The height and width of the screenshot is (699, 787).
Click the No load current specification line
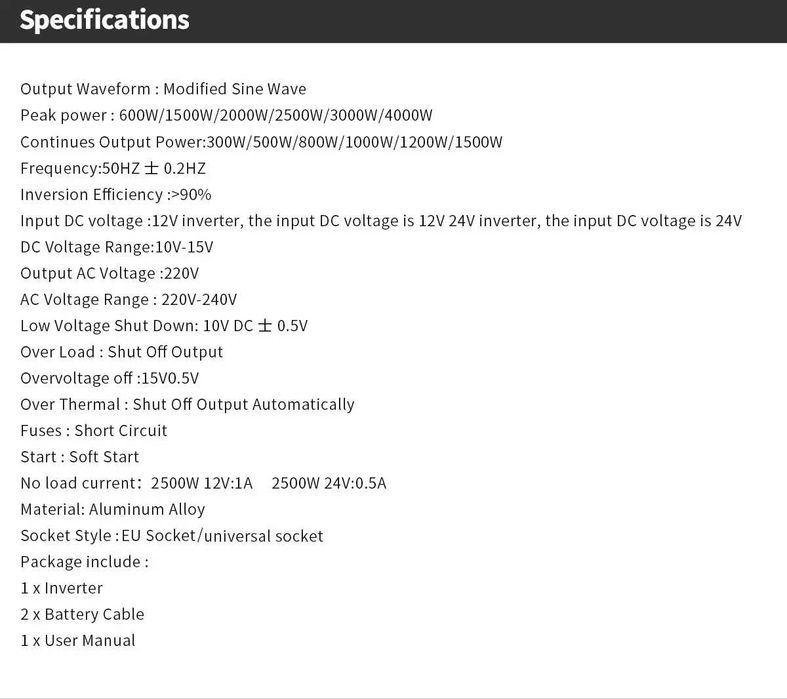pyautogui.click(x=203, y=483)
